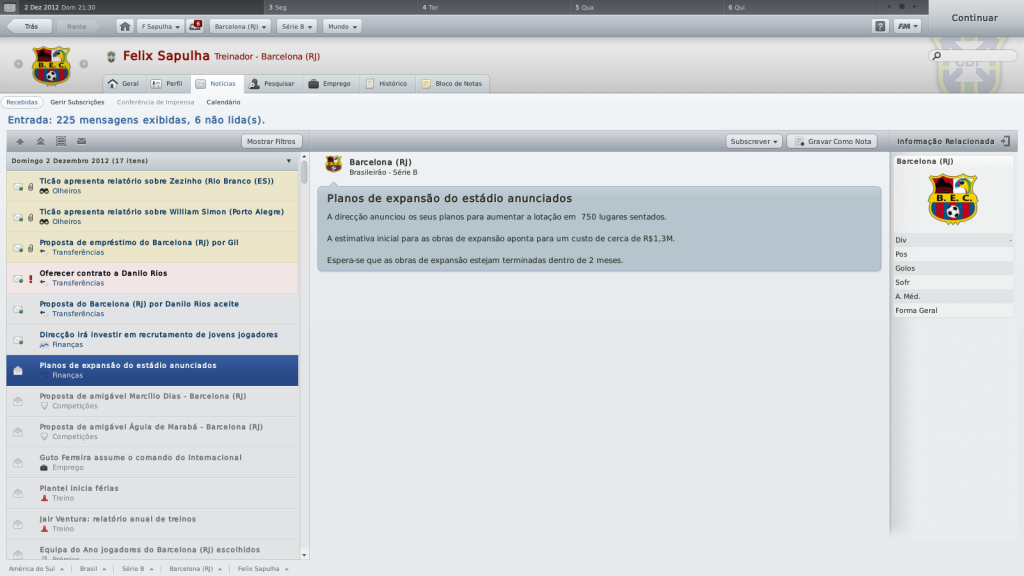Click the Home house icon in toolbar

tap(125, 27)
